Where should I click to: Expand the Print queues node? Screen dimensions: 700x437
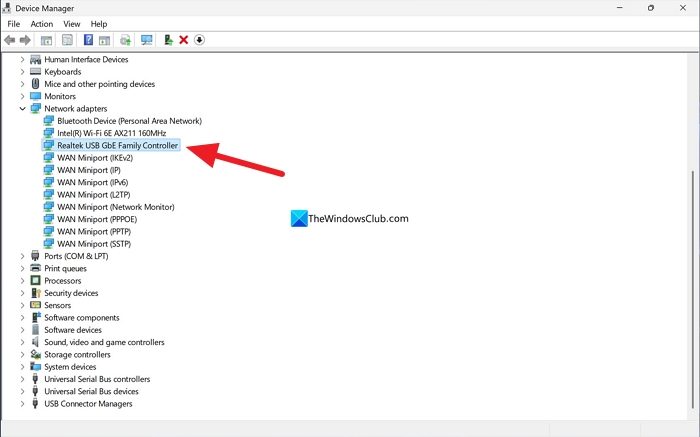22,268
